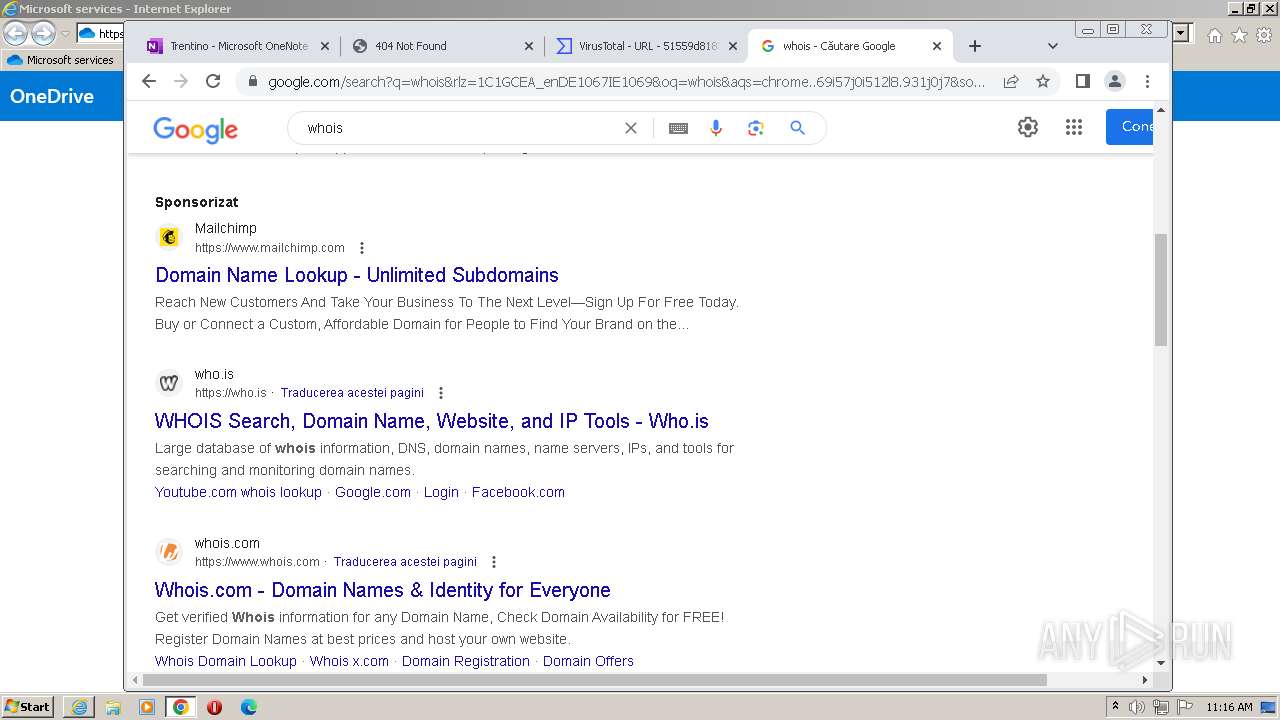
Task: Clear the whois search query
Action: 631,128
